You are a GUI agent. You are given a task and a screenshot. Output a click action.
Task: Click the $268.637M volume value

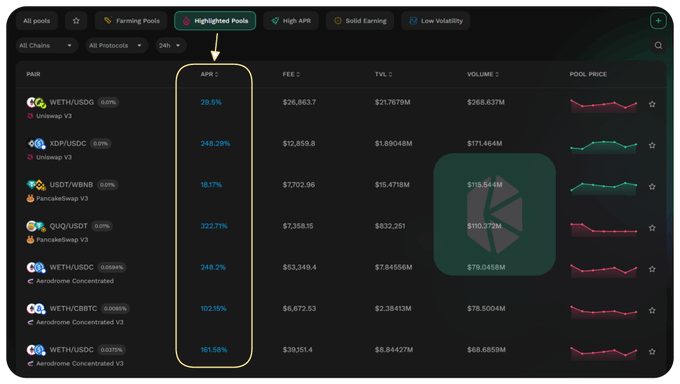click(x=486, y=102)
